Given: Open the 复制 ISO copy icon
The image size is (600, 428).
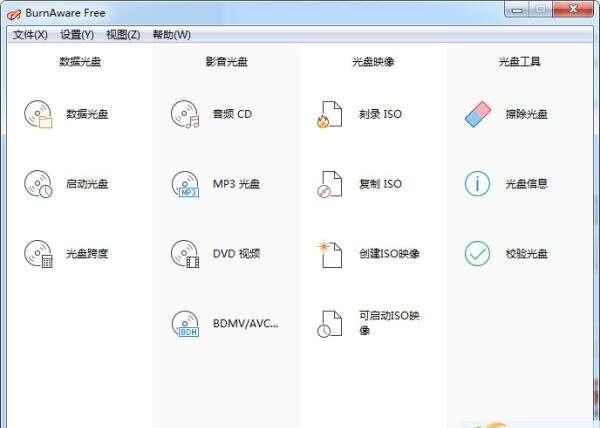Looking at the screenshot, I should (330, 184).
